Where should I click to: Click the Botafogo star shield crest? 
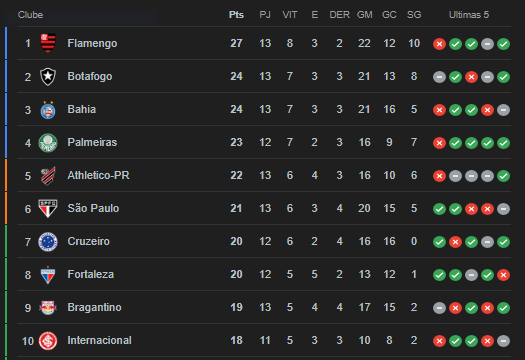point(48,76)
